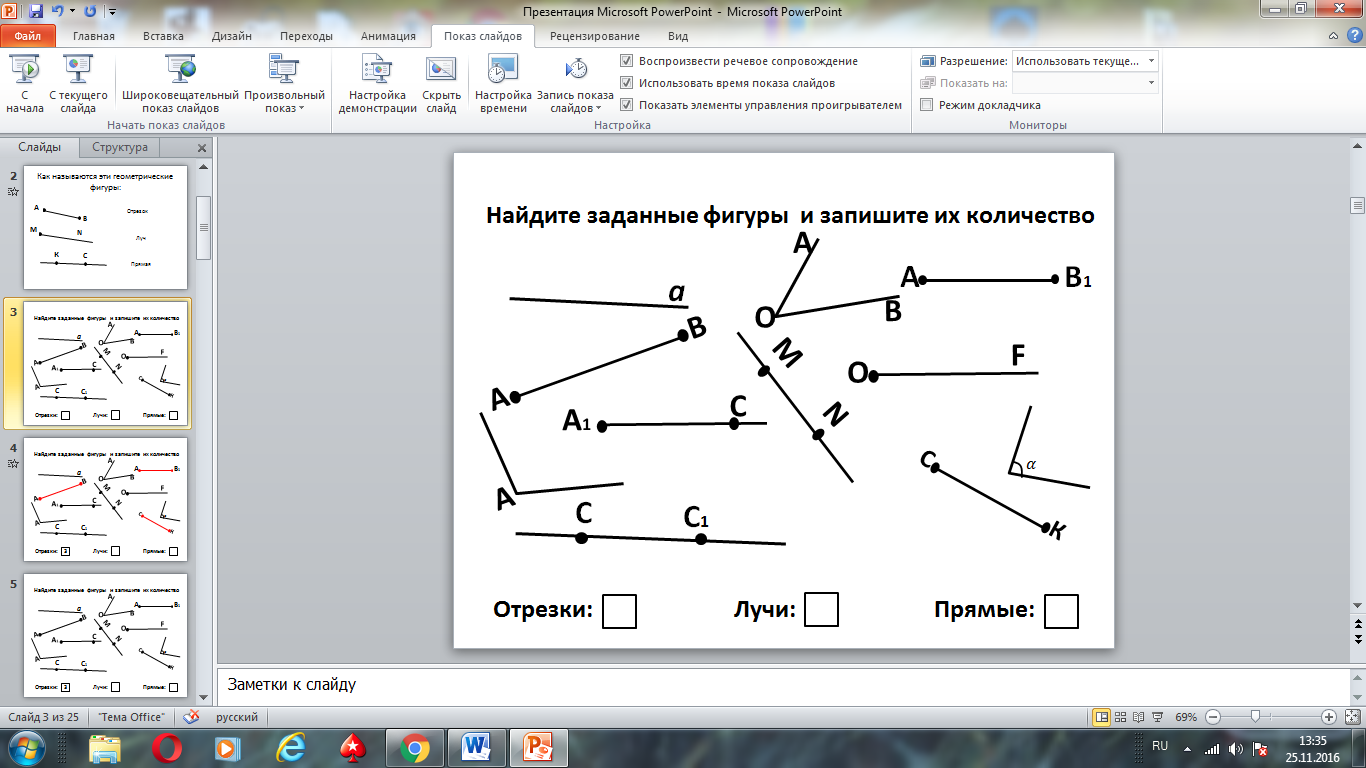Image resolution: width=1366 pixels, height=768 pixels.
Task: Switch to the Структура pane tab
Action: point(120,147)
